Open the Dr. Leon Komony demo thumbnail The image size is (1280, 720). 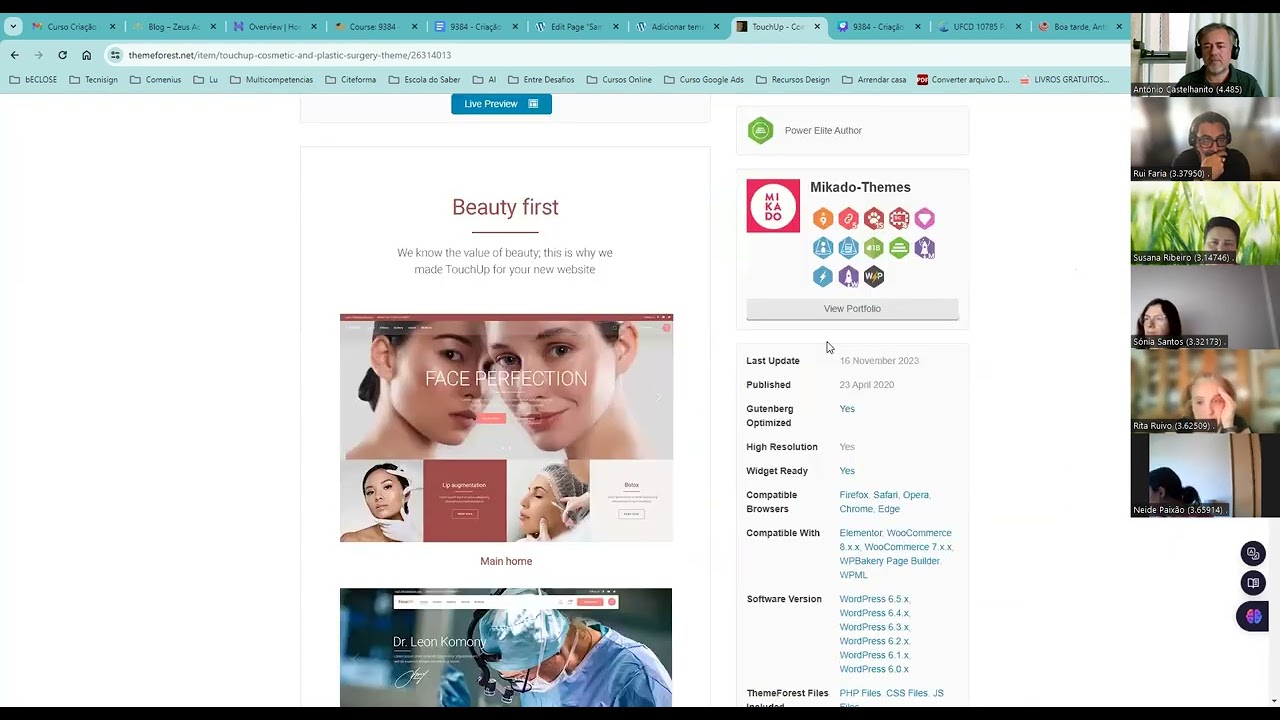click(x=506, y=648)
